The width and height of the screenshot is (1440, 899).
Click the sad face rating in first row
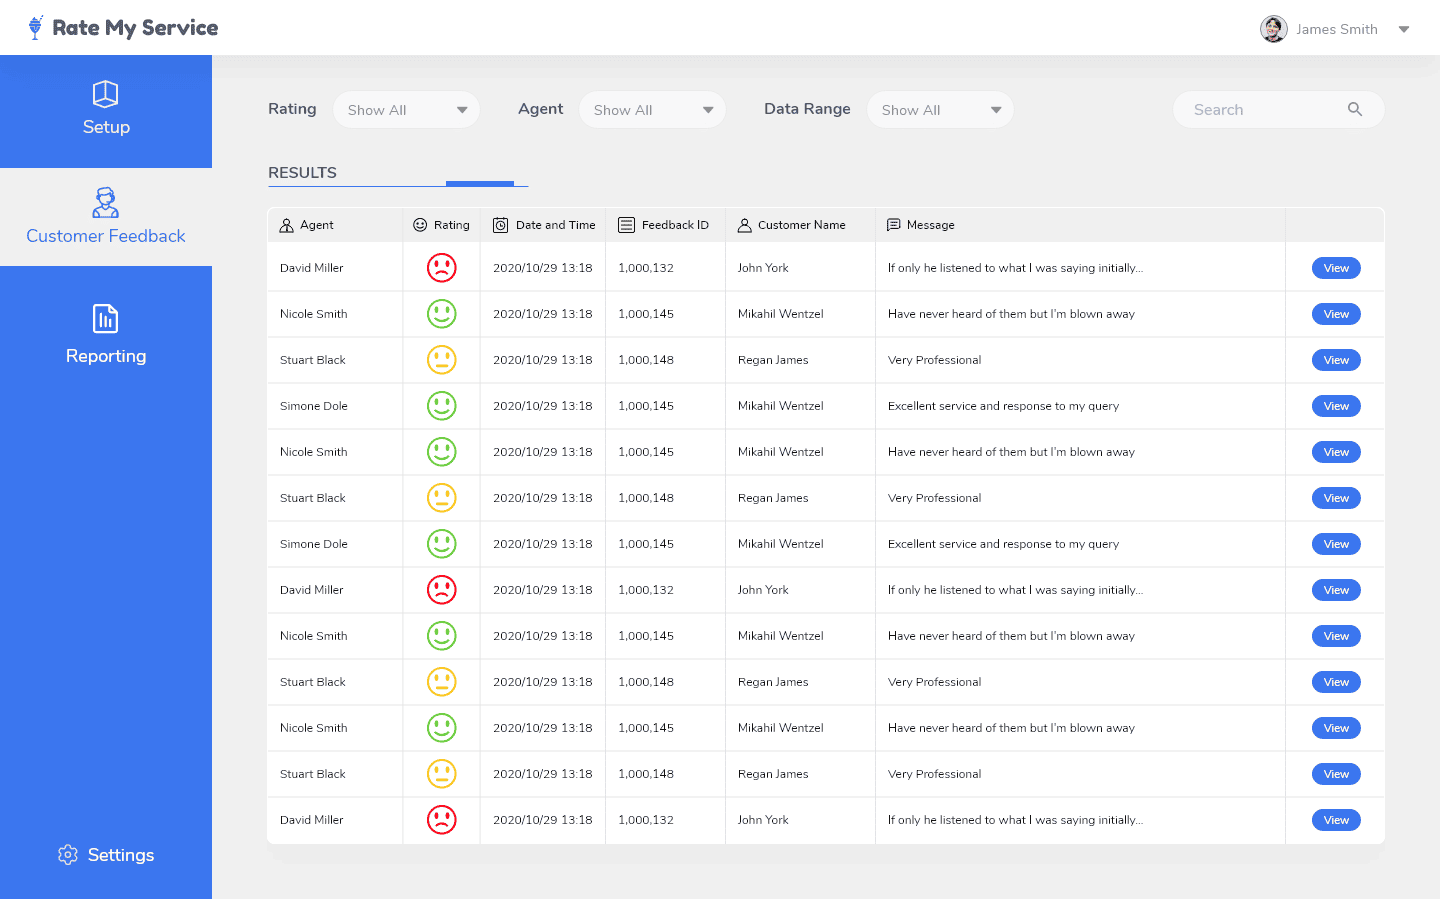tap(441, 268)
